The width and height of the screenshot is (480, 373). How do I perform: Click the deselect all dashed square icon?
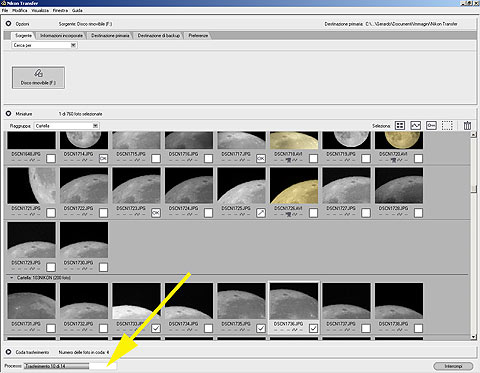(447, 126)
